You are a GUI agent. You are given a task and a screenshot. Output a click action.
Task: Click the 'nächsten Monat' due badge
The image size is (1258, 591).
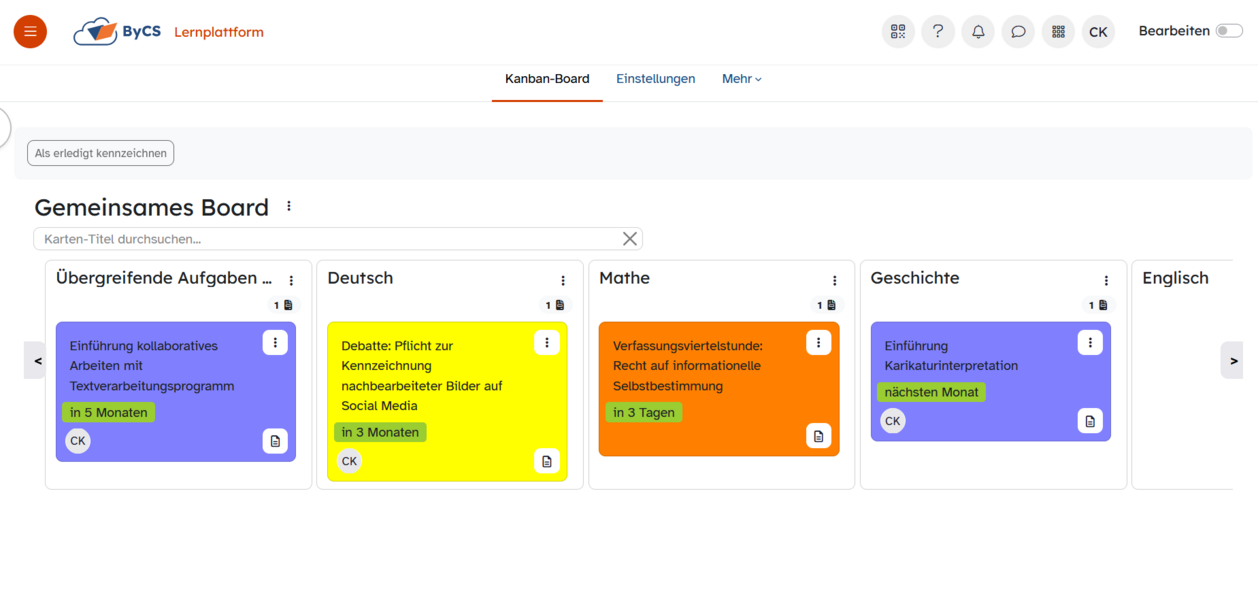point(932,392)
